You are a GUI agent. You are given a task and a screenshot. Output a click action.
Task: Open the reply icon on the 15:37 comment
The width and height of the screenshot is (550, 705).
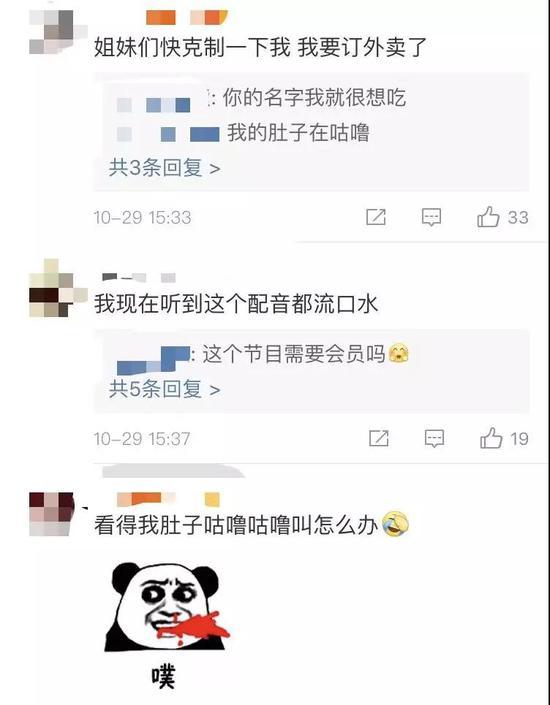(x=434, y=438)
